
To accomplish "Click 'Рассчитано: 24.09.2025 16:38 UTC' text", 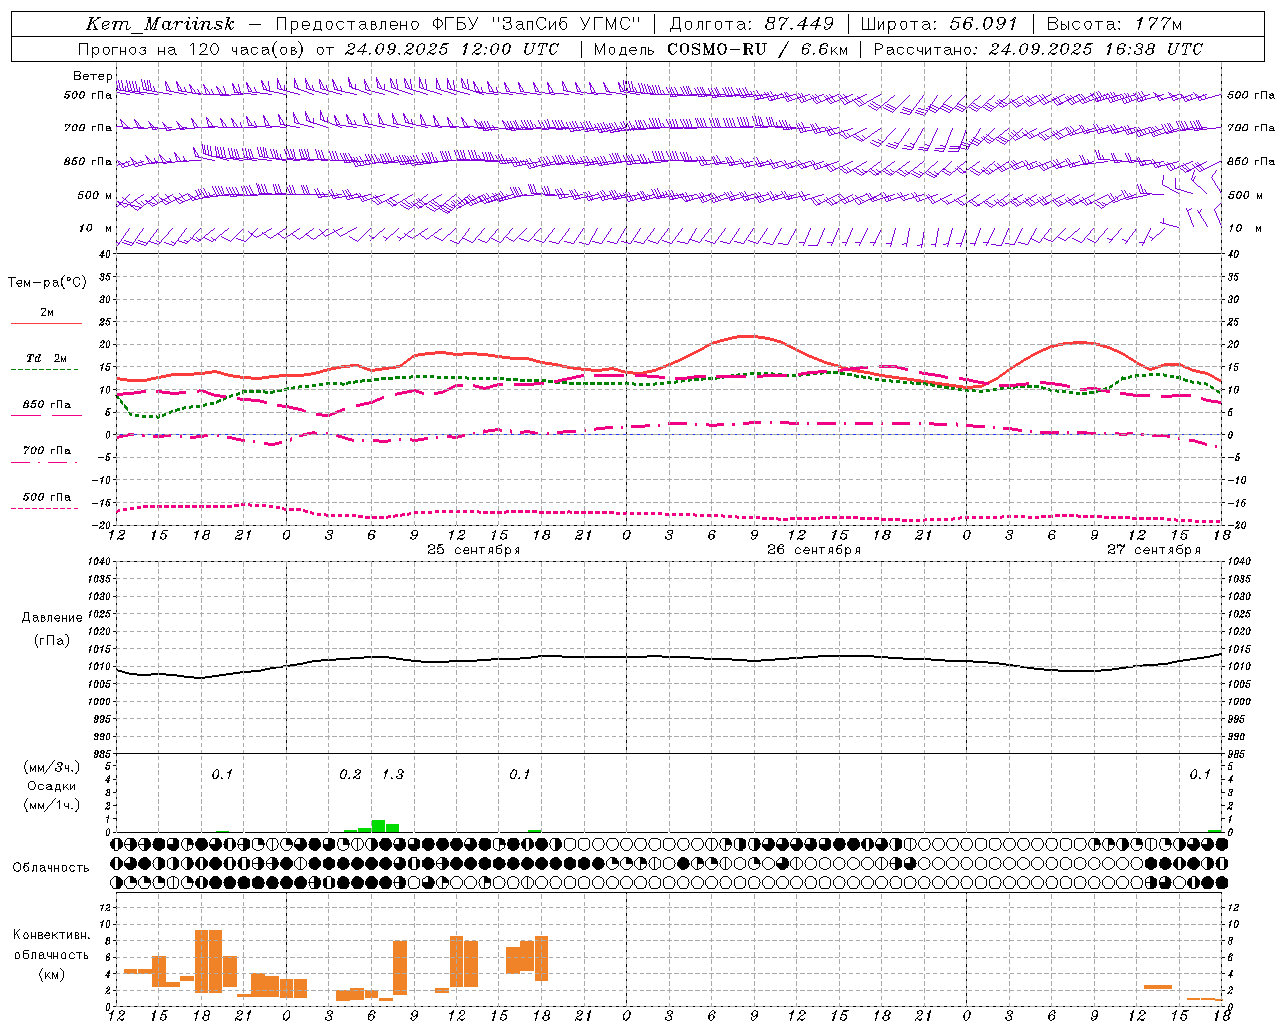I will [x=1038, y=49].
